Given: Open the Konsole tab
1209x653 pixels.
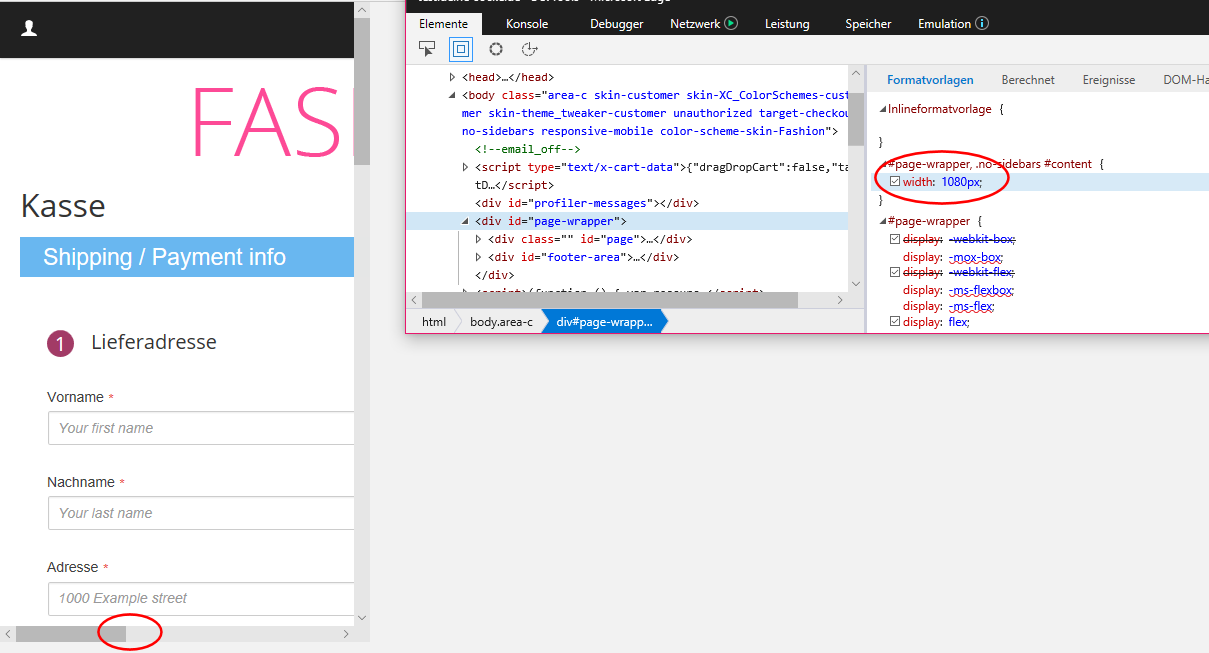Looking at the screenshot, I should (x=527, y=24).
